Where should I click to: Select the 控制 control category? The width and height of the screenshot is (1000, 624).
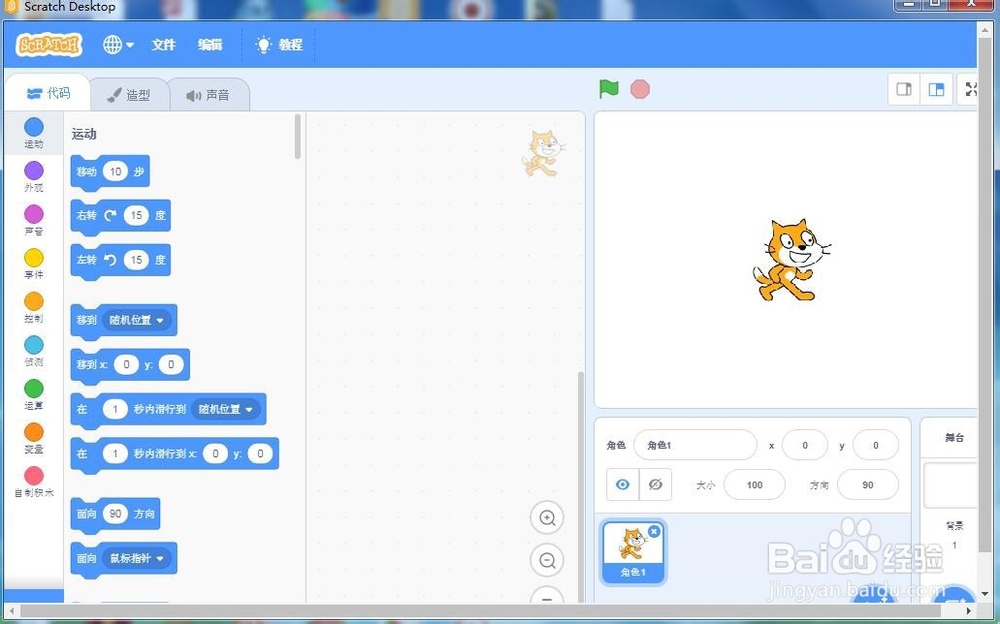pyautogui.click(x=34, y=308)
